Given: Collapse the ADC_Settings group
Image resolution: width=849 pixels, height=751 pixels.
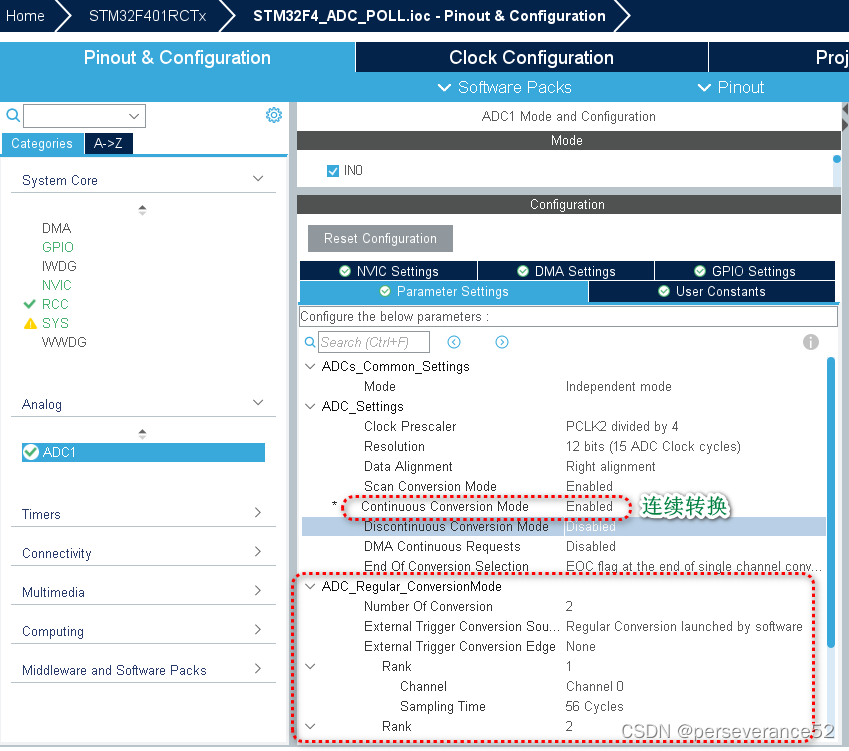Looking at the screenshot, I should coord(310,406).
